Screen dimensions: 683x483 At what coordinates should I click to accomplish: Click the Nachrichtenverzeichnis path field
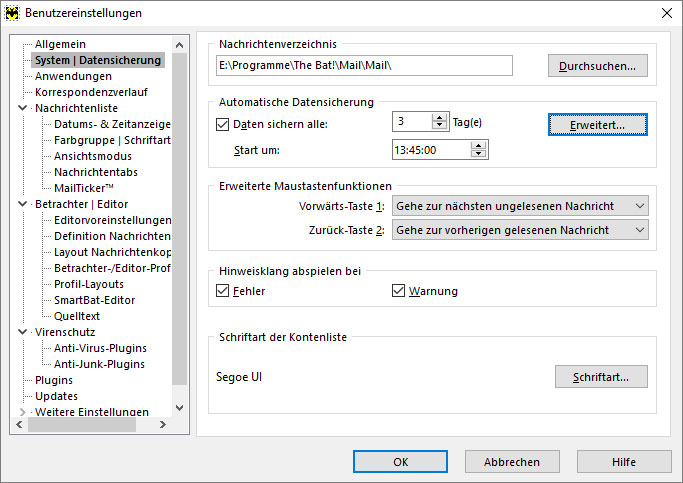364,66
